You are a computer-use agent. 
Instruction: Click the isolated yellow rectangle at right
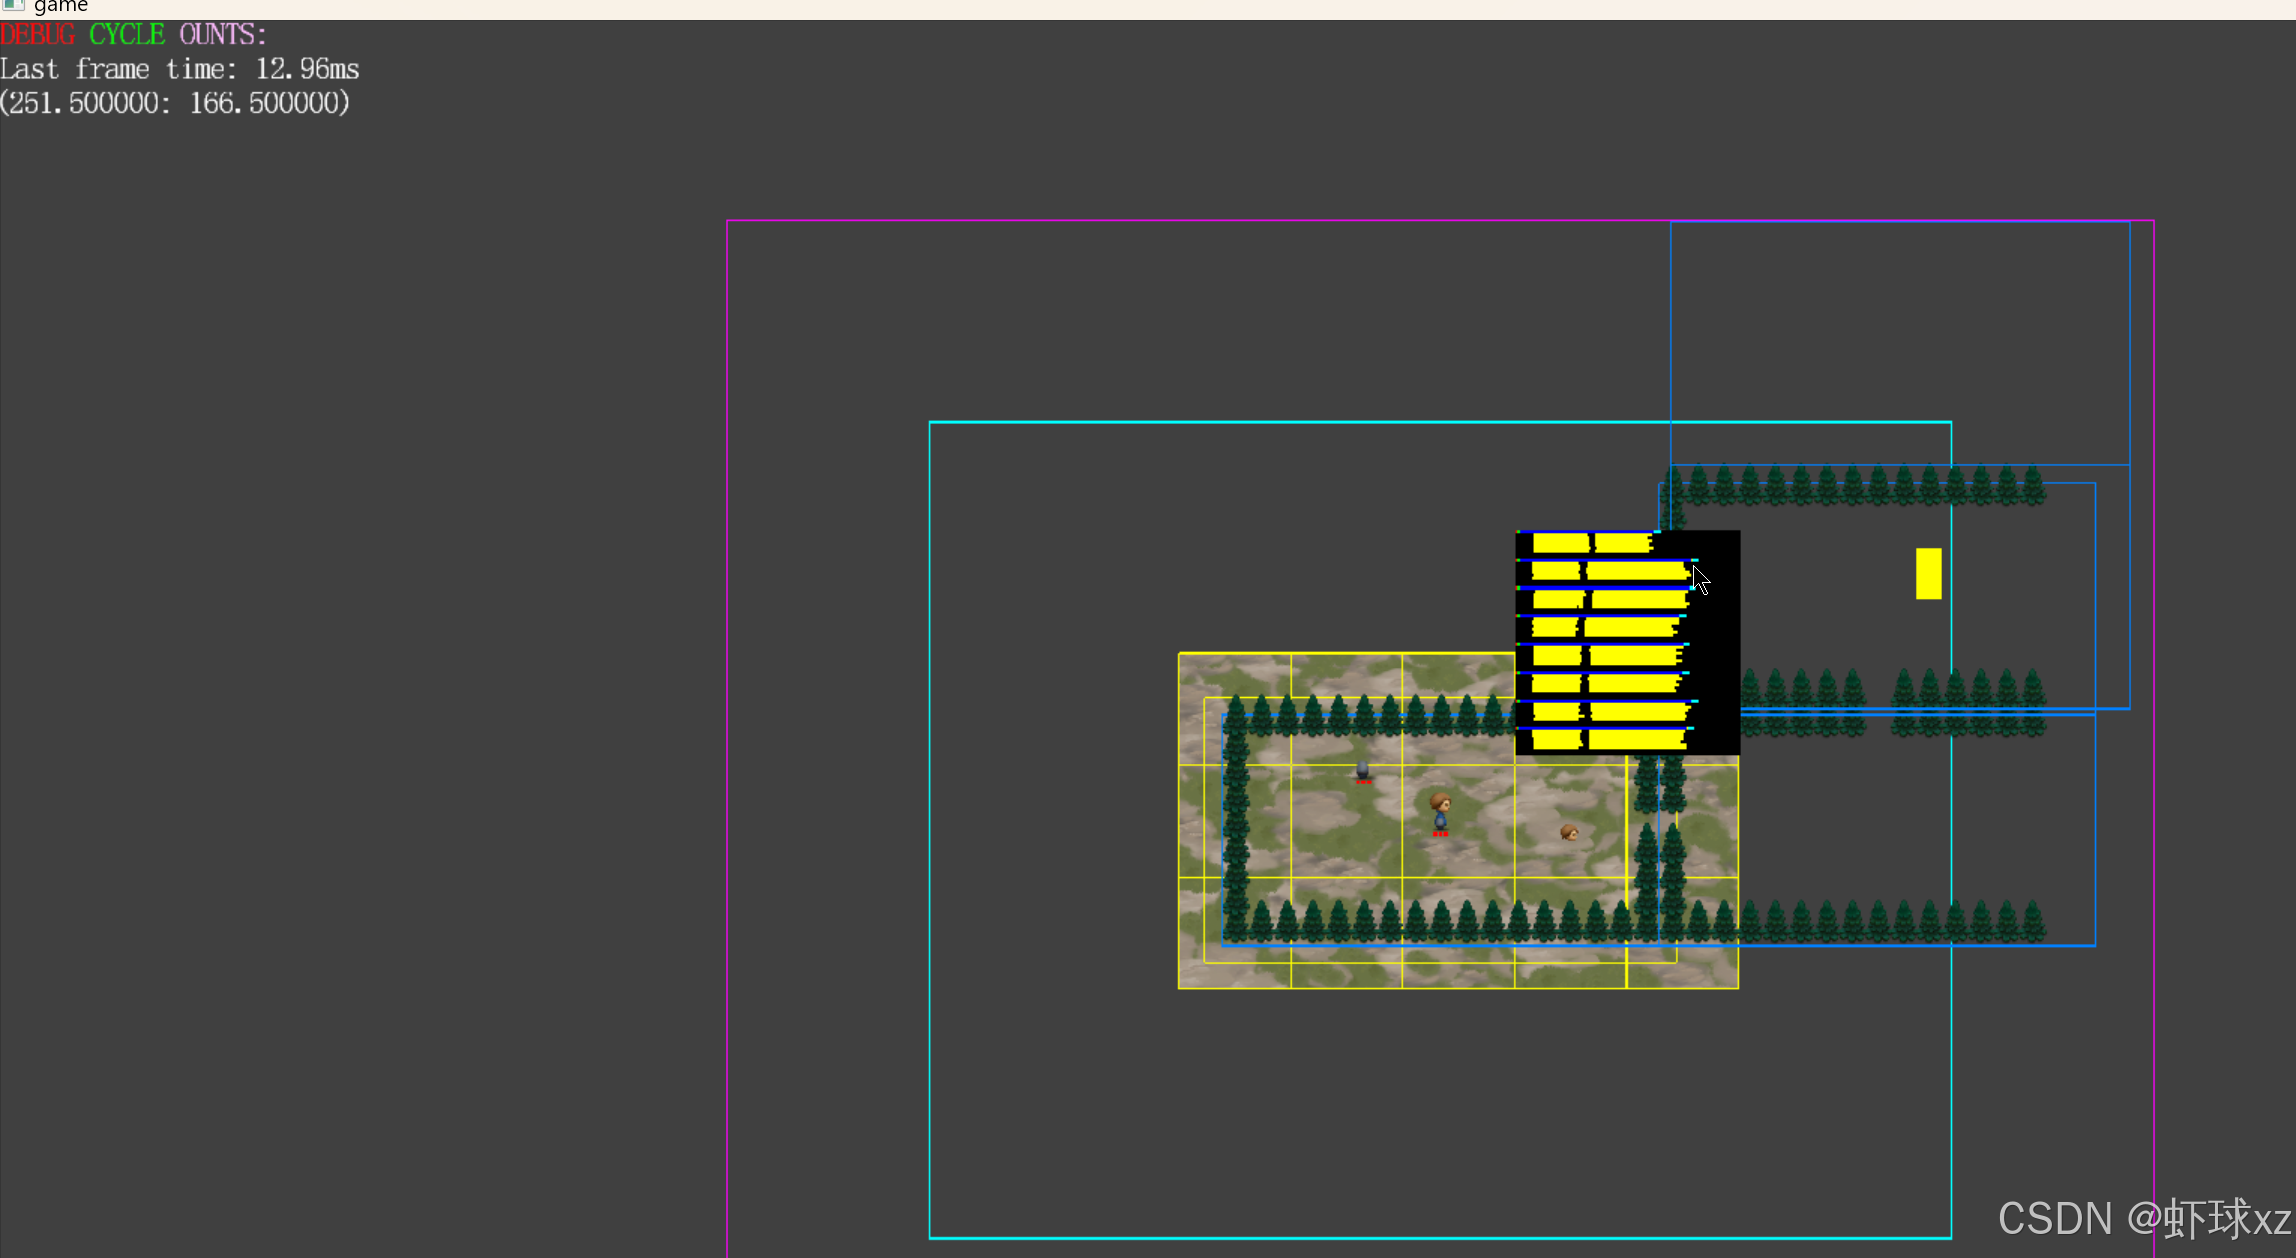(1928, 573)
